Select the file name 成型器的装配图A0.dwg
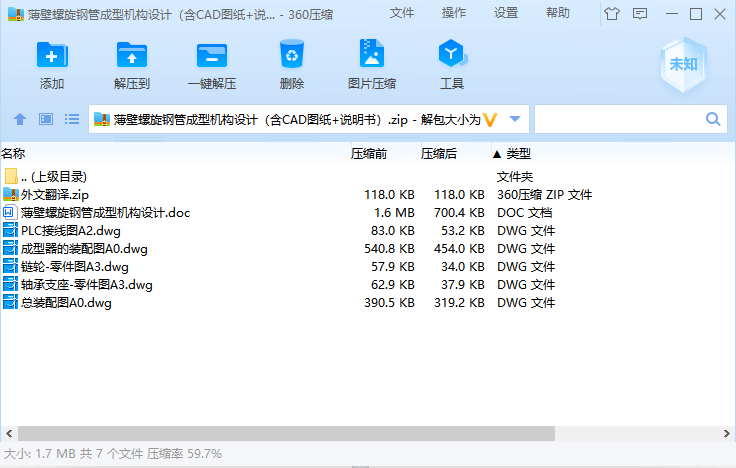Image resolution: width=736 pixels, height=468 pixels. click(84, 249)
